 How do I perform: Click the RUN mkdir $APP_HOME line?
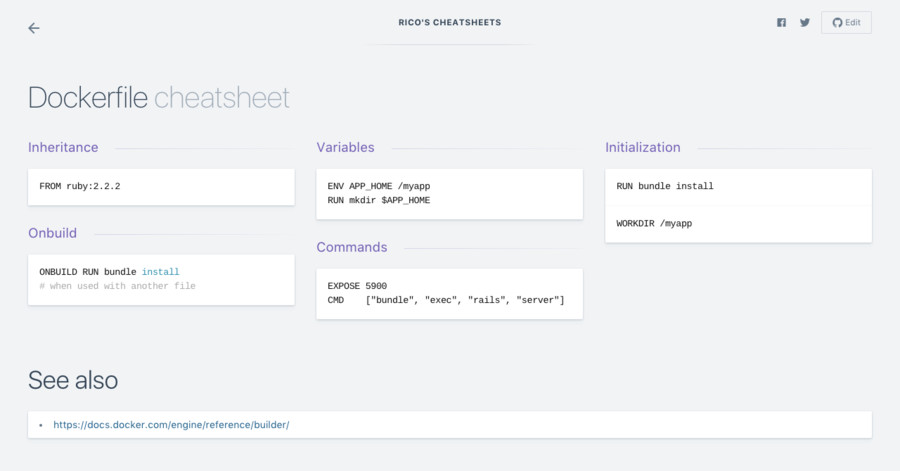pyautogui.click(x=378, y=200)
